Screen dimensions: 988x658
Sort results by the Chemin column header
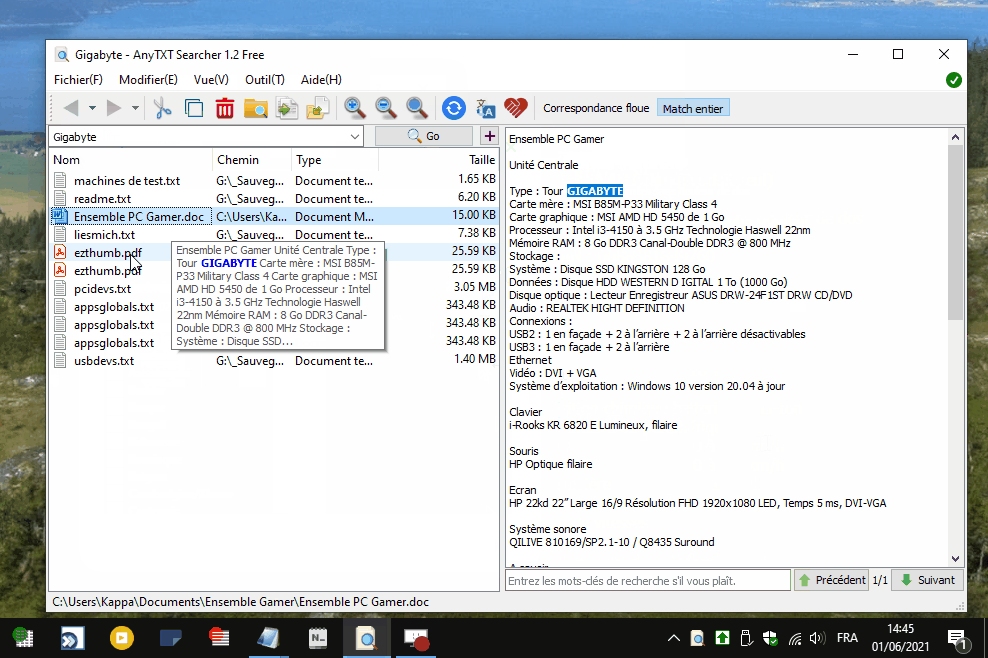pos(251,160)
